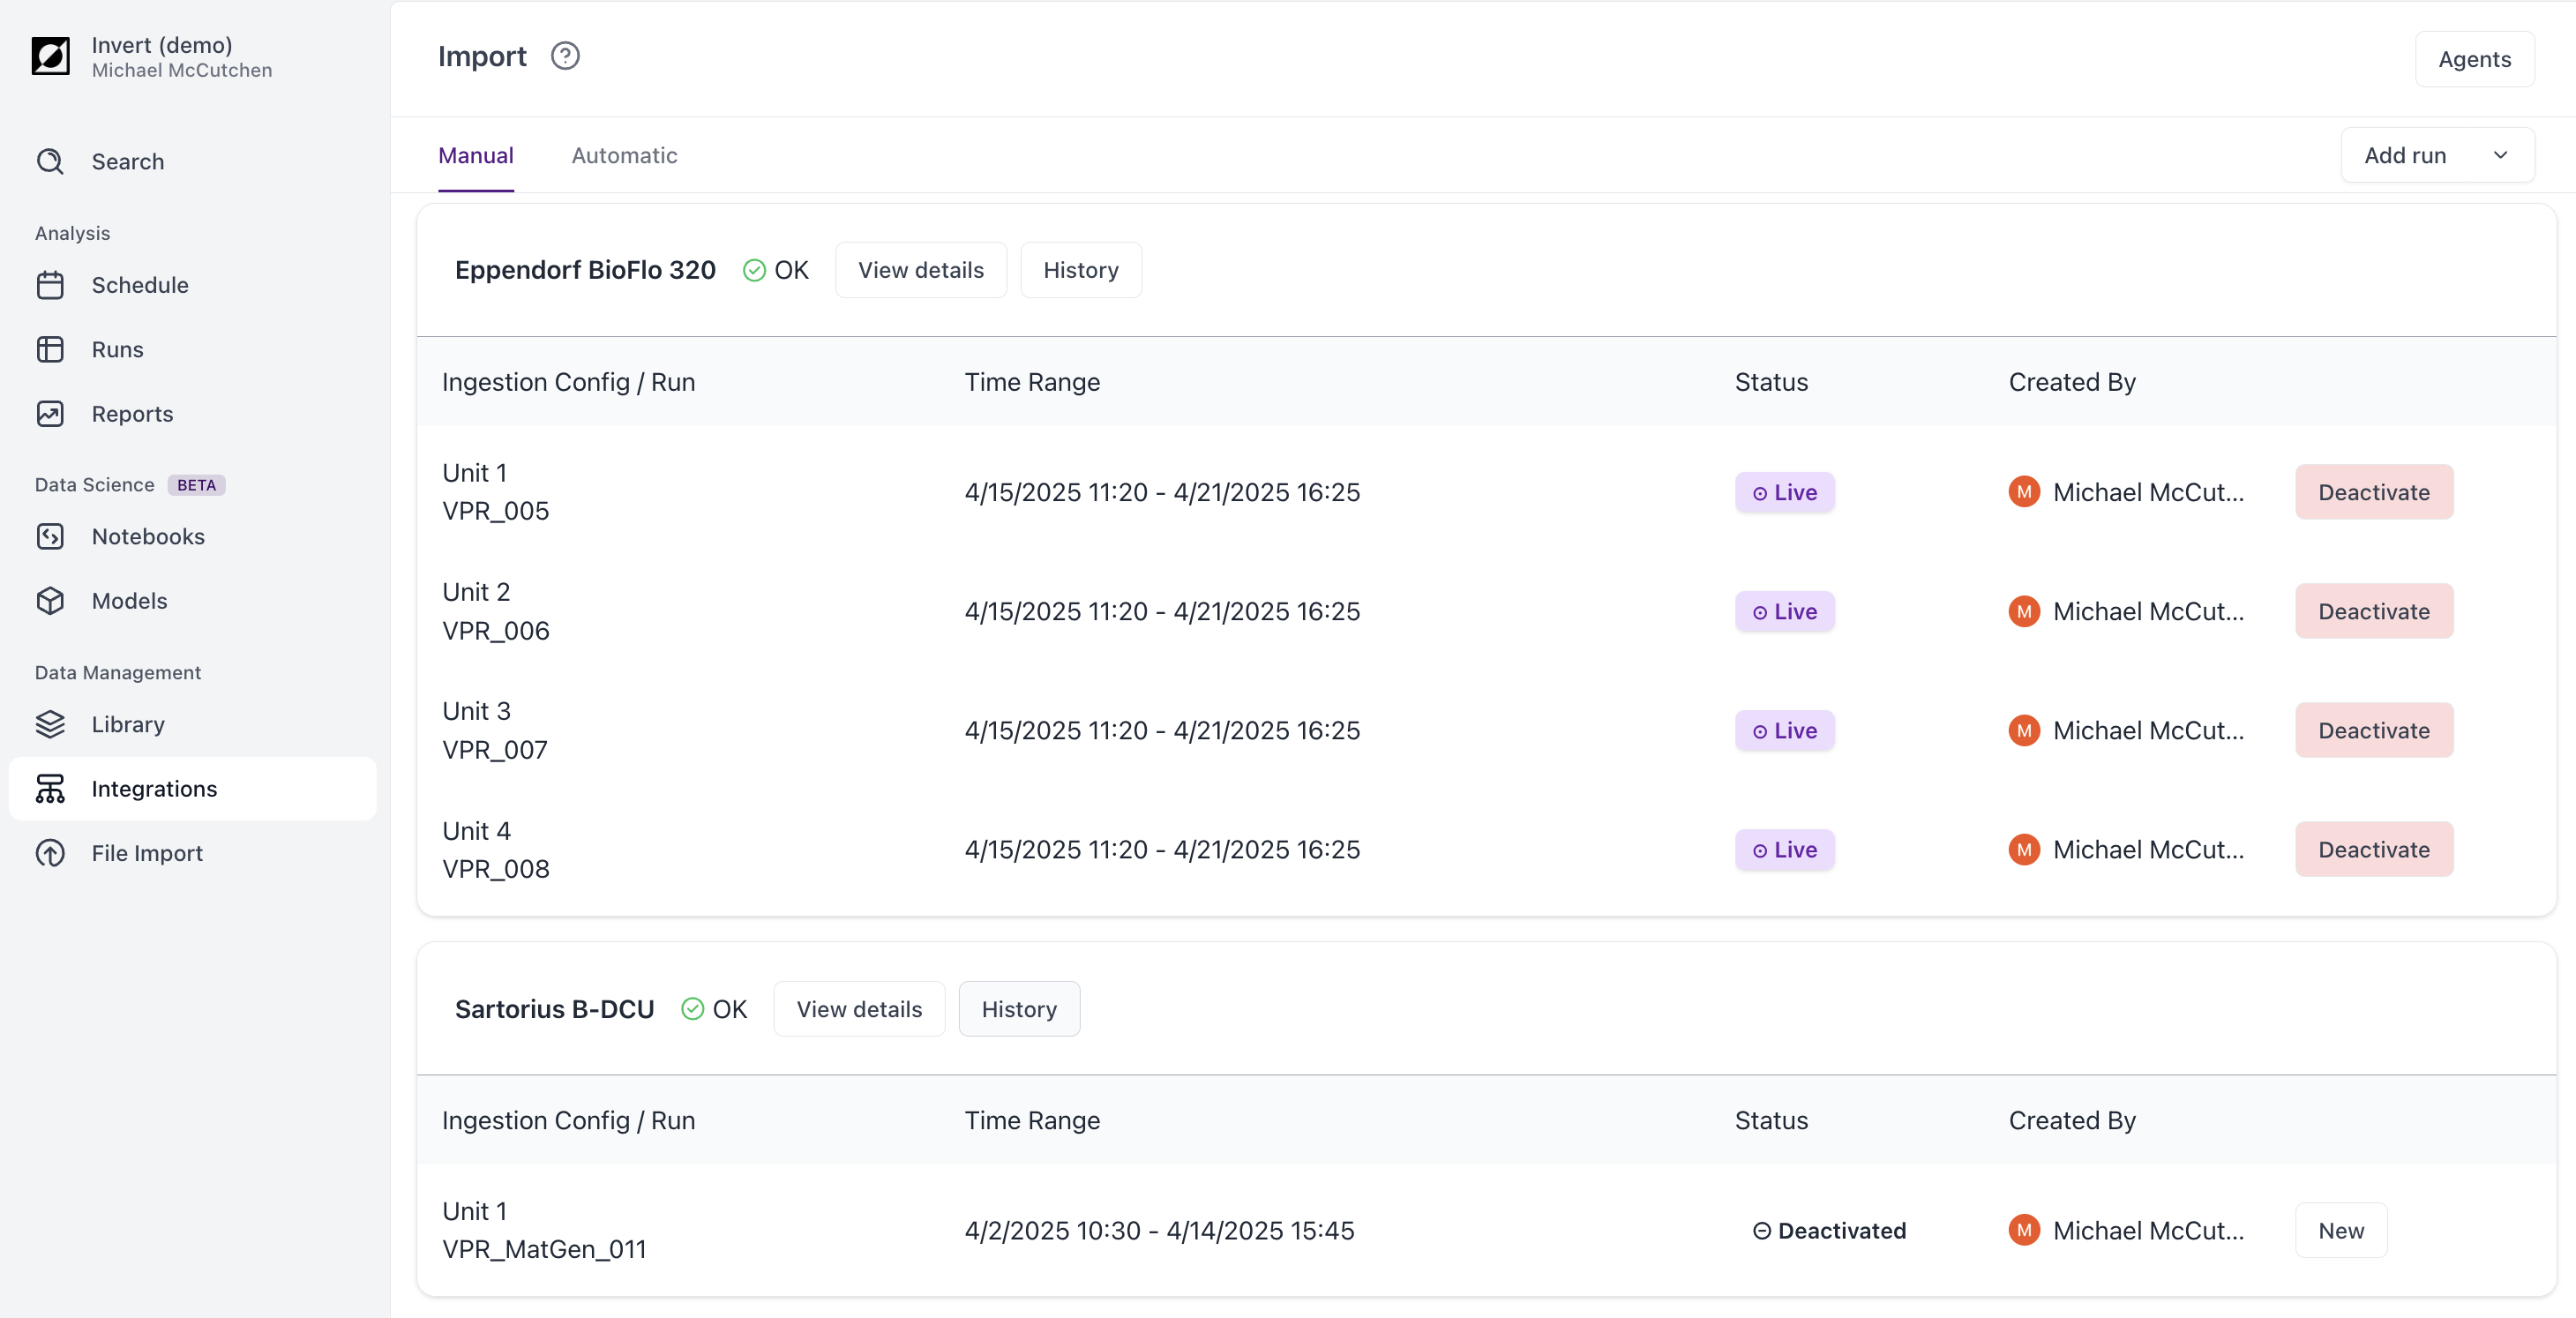Click the Invert (demo) workspace name
Viewport: 2576px width, 1318px height.
[x=162, y=45]
